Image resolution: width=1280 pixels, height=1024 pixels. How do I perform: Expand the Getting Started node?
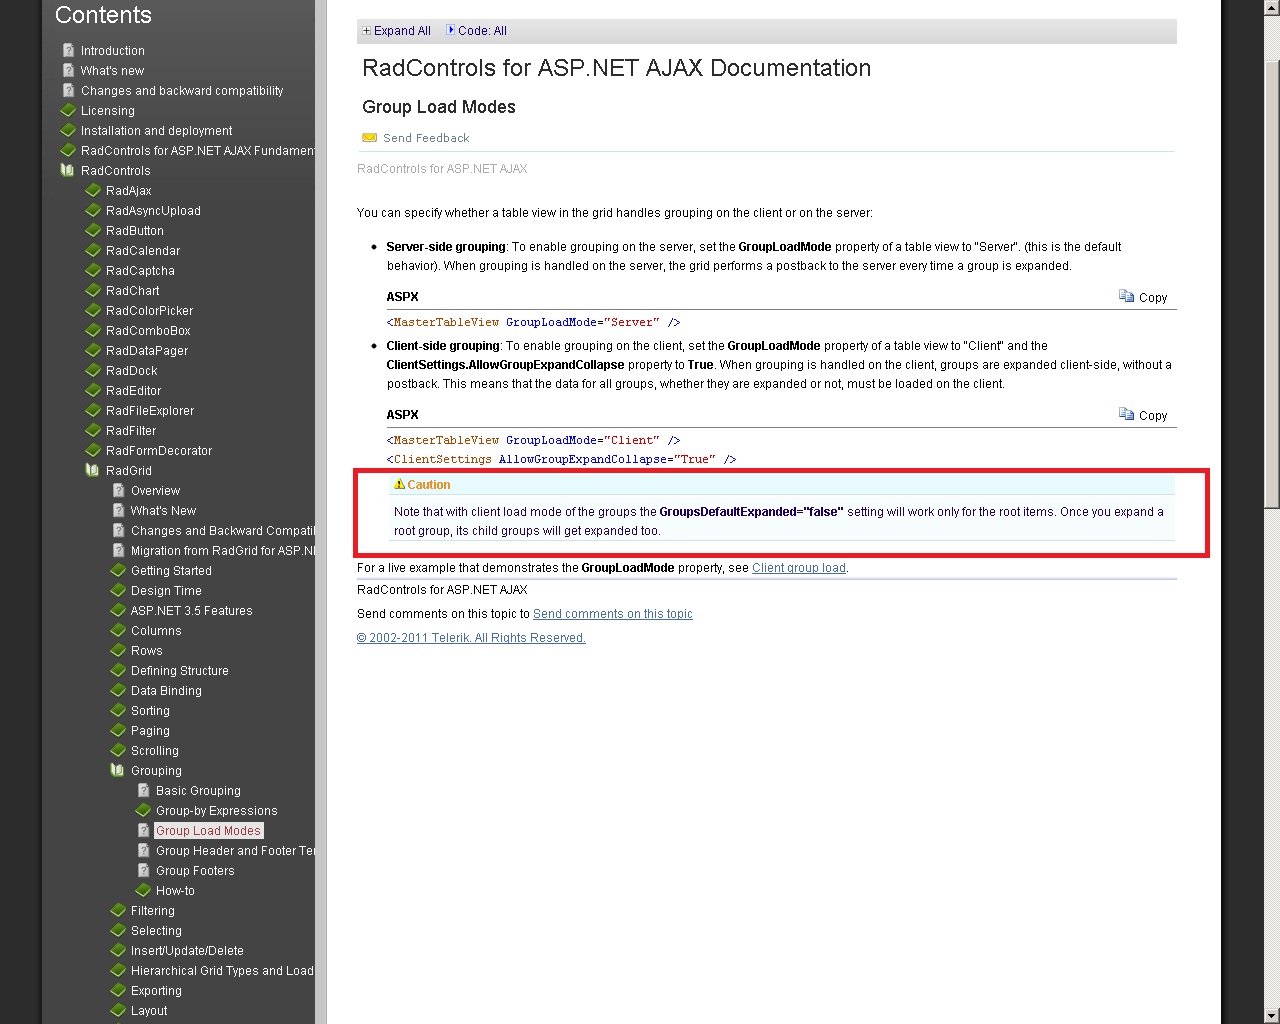point(118,570)
